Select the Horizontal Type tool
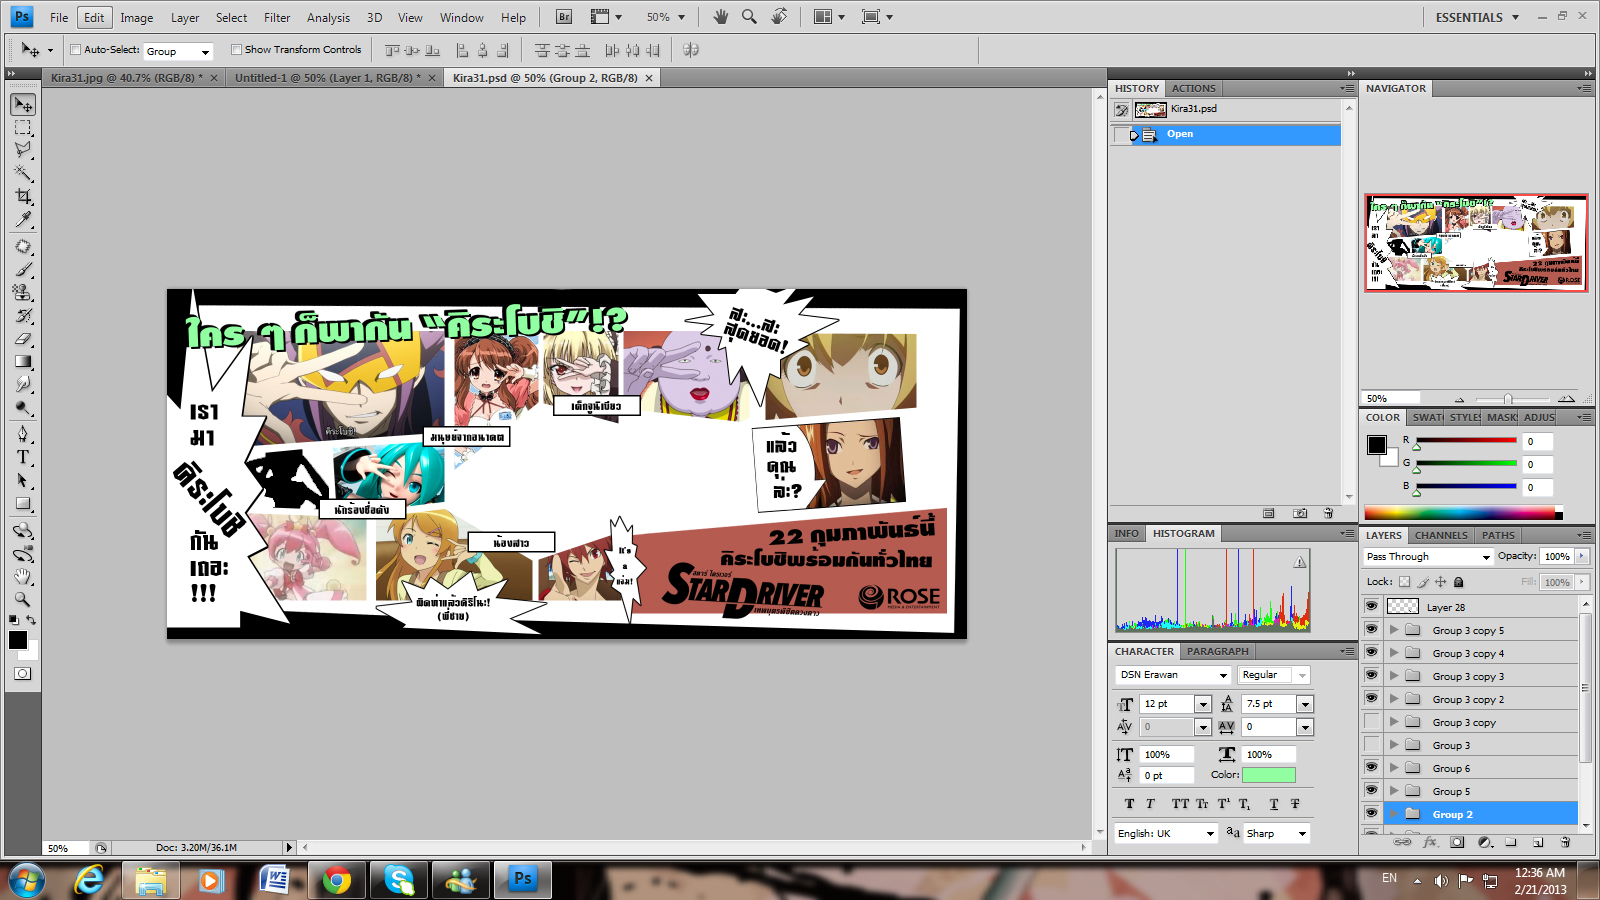Screen dimensions: 1600x900 pyautogui.click(x=23, y=457)
